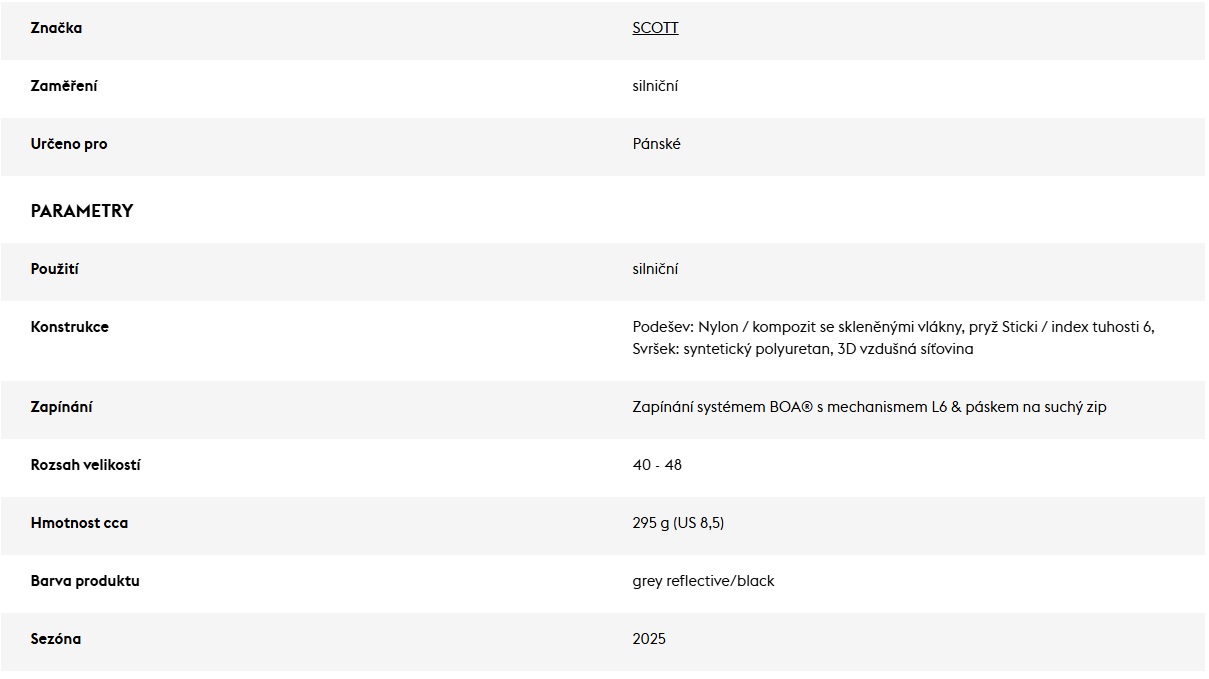The height and width of the screenshot is (679, 1209).
Task: Select the Pánské value text
Action: 656,144
